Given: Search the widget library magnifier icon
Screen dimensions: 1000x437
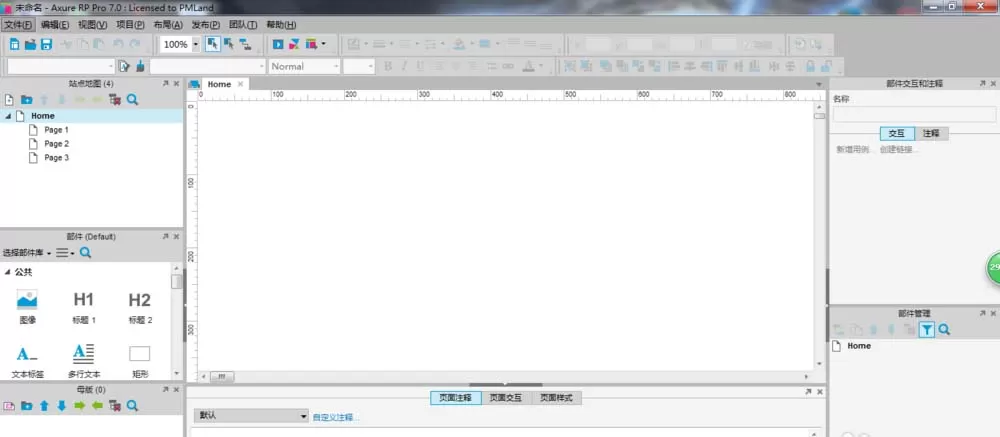Looking at the screenshot, I should (85, 253).
